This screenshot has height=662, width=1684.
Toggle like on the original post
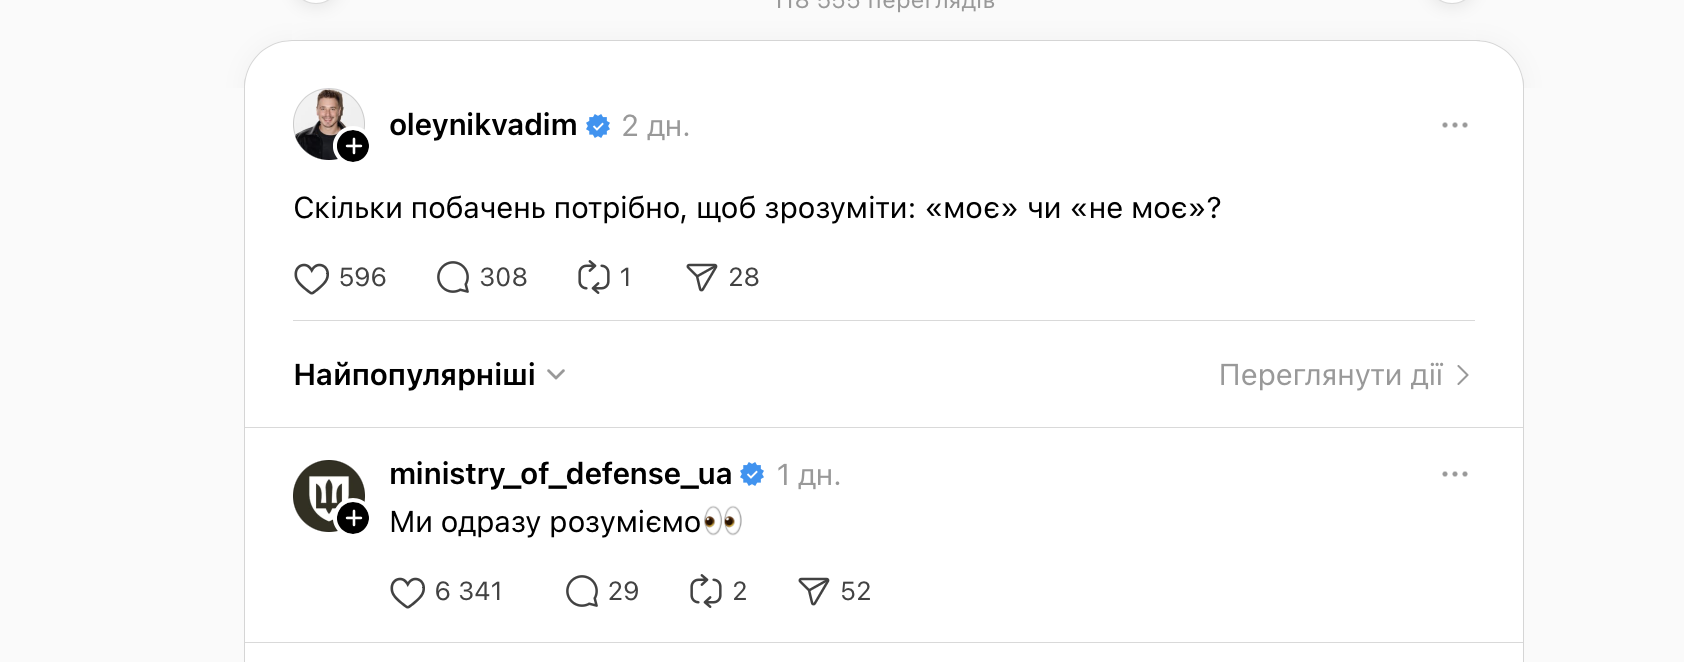coord(313,277)
